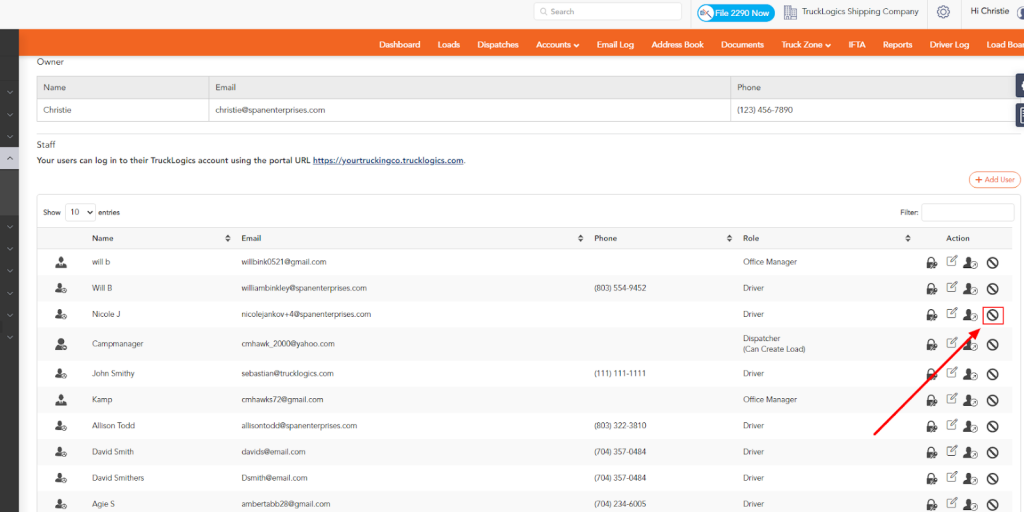Viewport: 1024px width, 512px height.
Task: Click the Hi Christie account label
Action: pyautogui.click(x=990, y=11)
